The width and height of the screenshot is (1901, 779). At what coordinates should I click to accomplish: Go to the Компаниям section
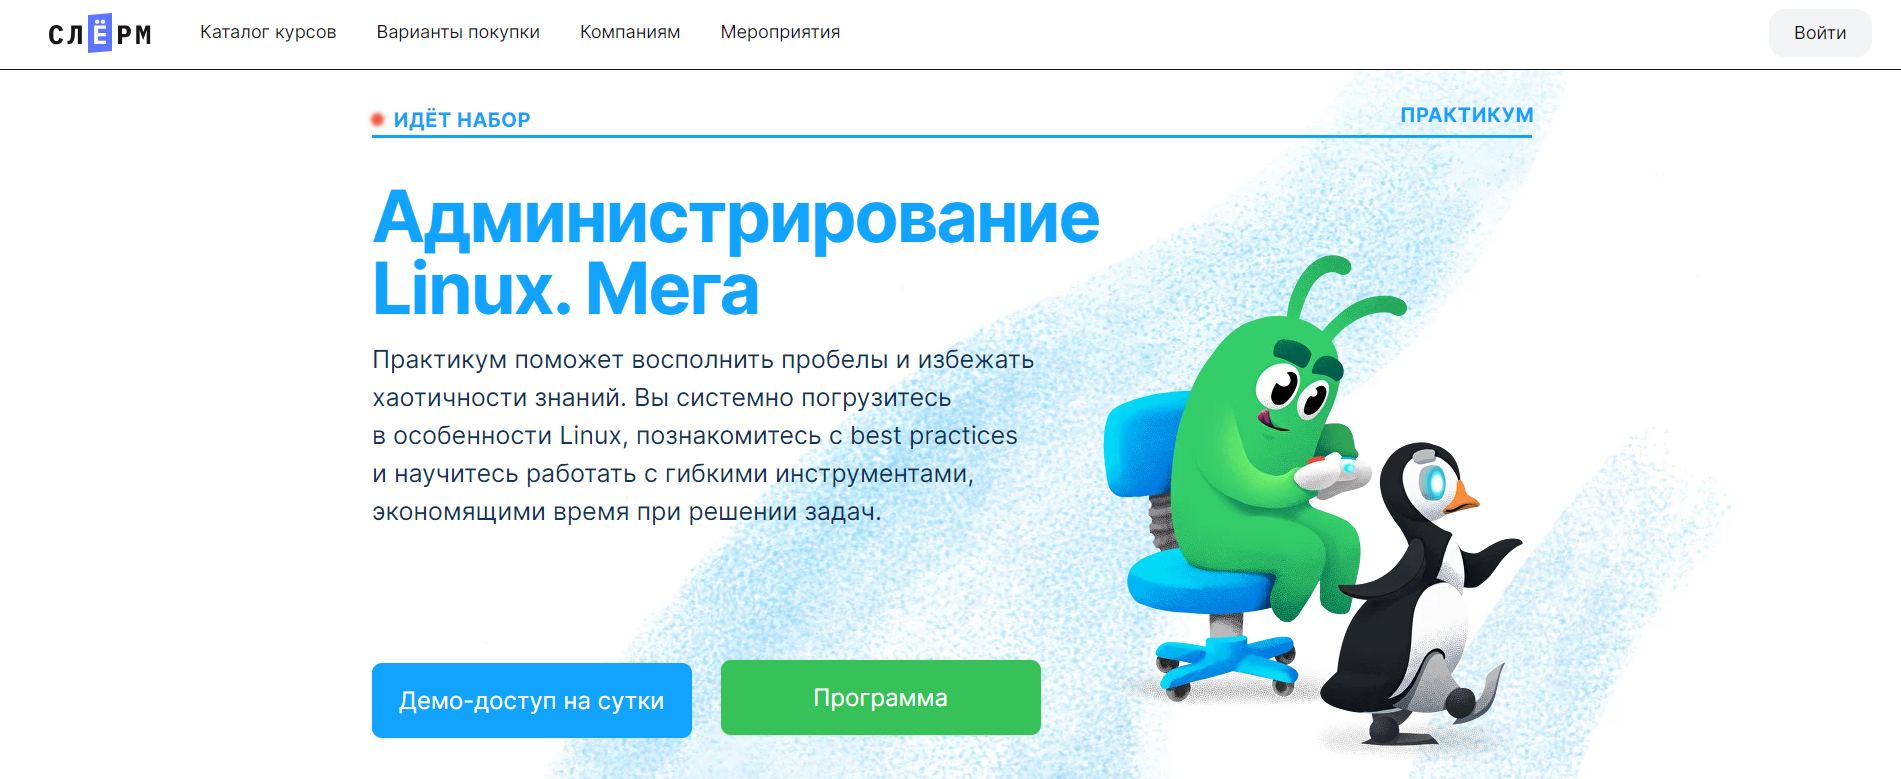pyautogui.click(x=630, y=32)
